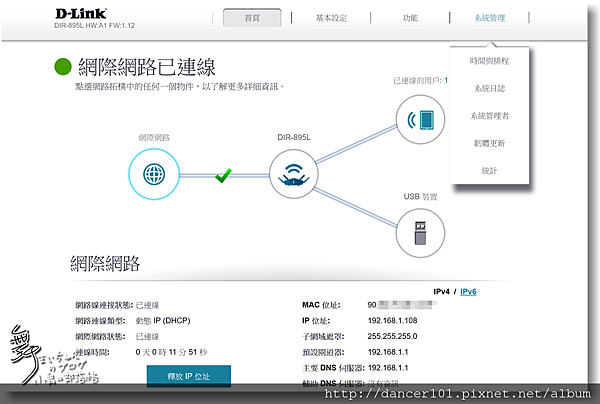Viewport: 600px width, 404px height.
Task: Open the USB device icon
Action: [x=420, y=233]
